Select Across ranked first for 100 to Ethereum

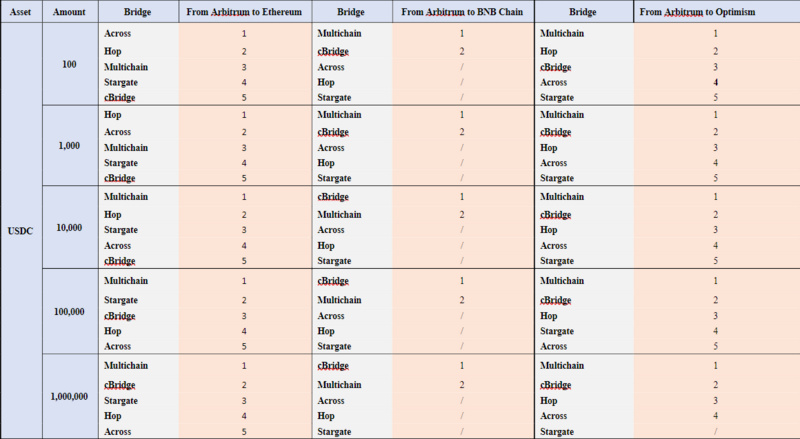(x=118, y=34)
